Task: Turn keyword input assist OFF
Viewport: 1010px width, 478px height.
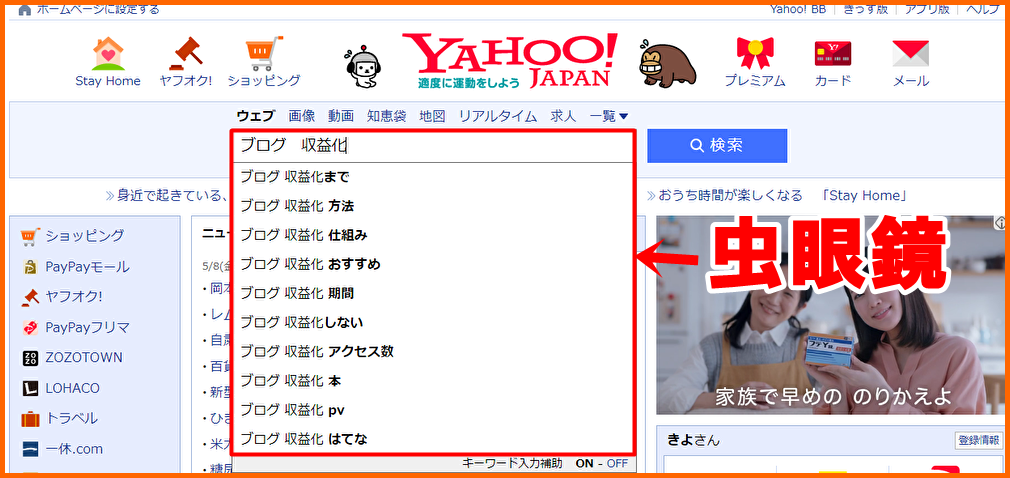Action: point(617,463)
